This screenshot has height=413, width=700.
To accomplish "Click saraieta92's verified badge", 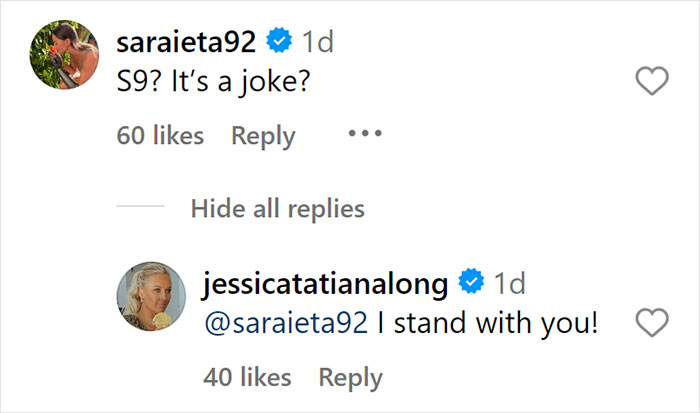I will (x=280, y=42).
